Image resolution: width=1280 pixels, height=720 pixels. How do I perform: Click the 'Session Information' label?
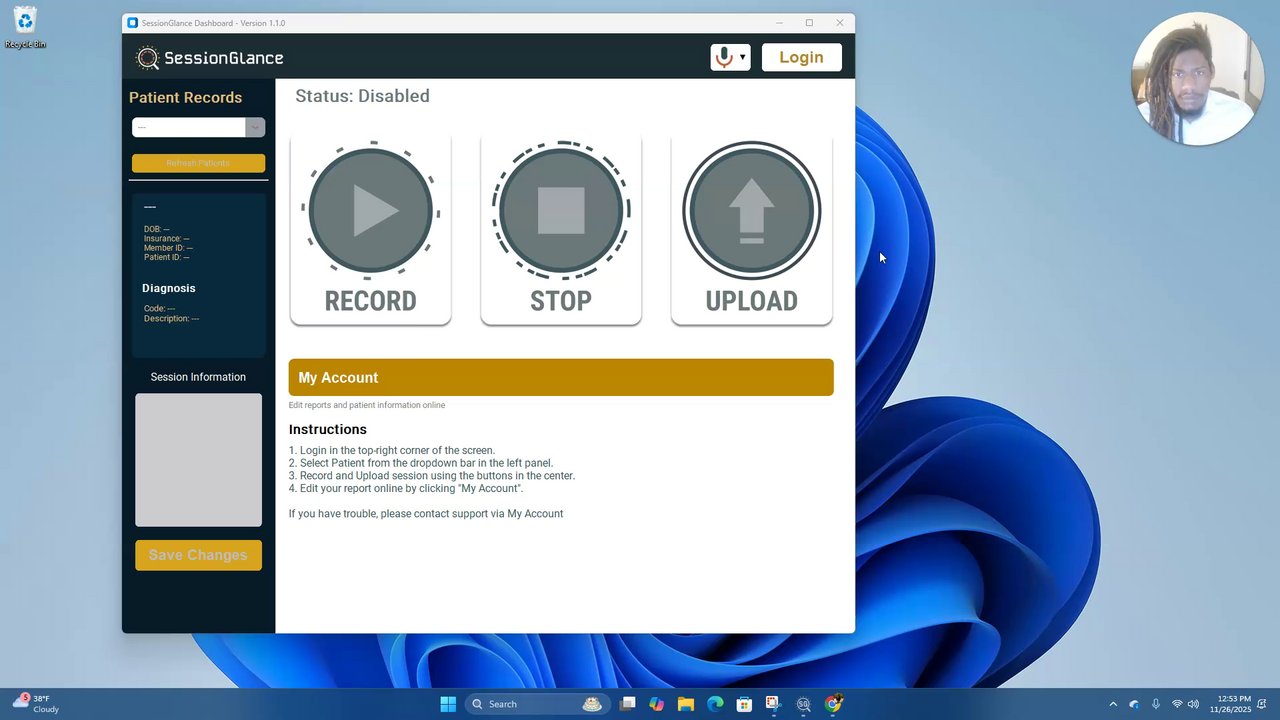198,377
